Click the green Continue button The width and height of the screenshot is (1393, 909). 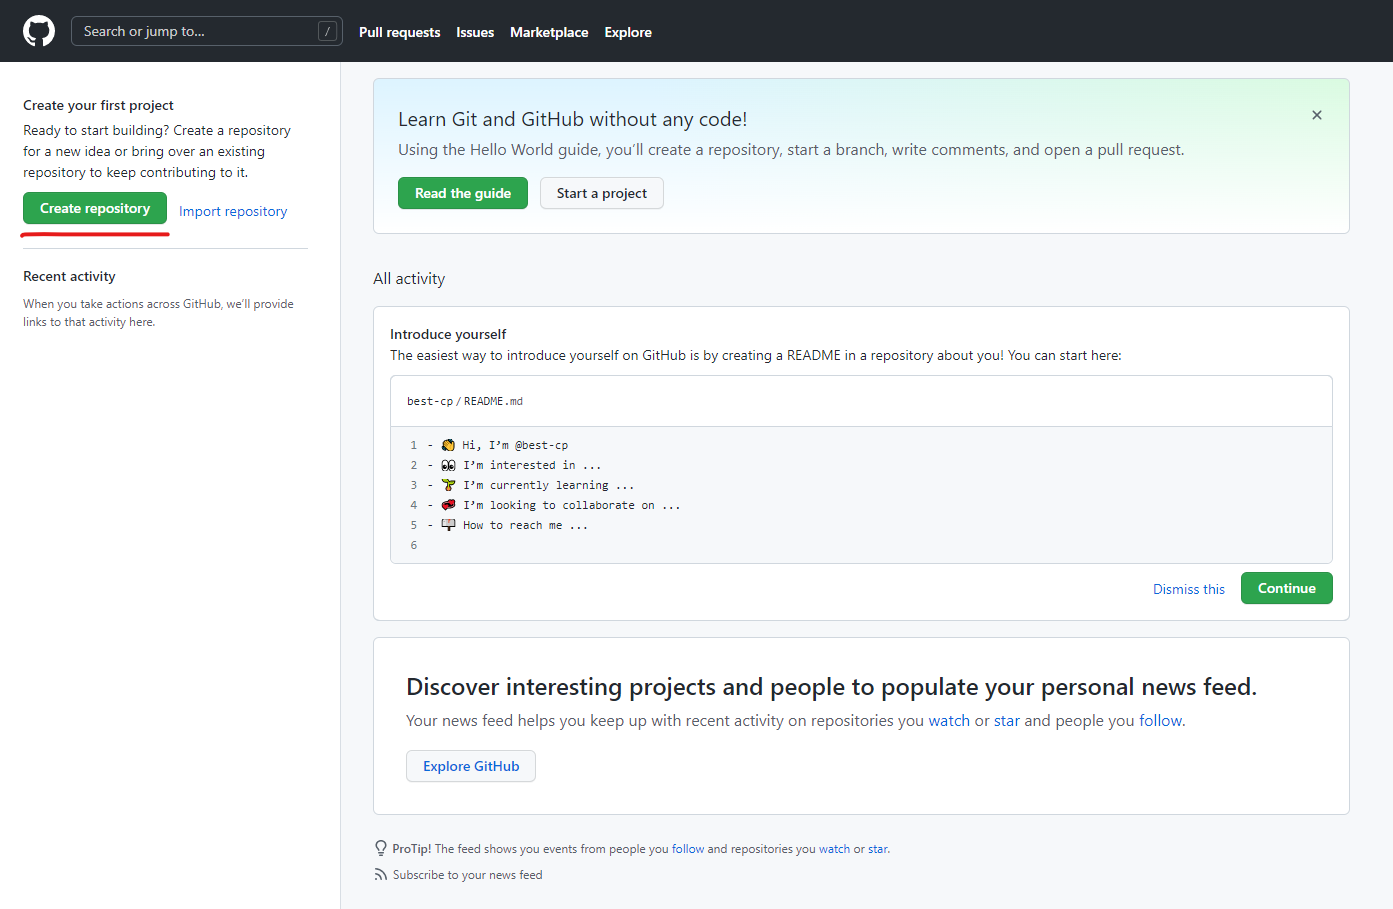(x=1287, y=588)
